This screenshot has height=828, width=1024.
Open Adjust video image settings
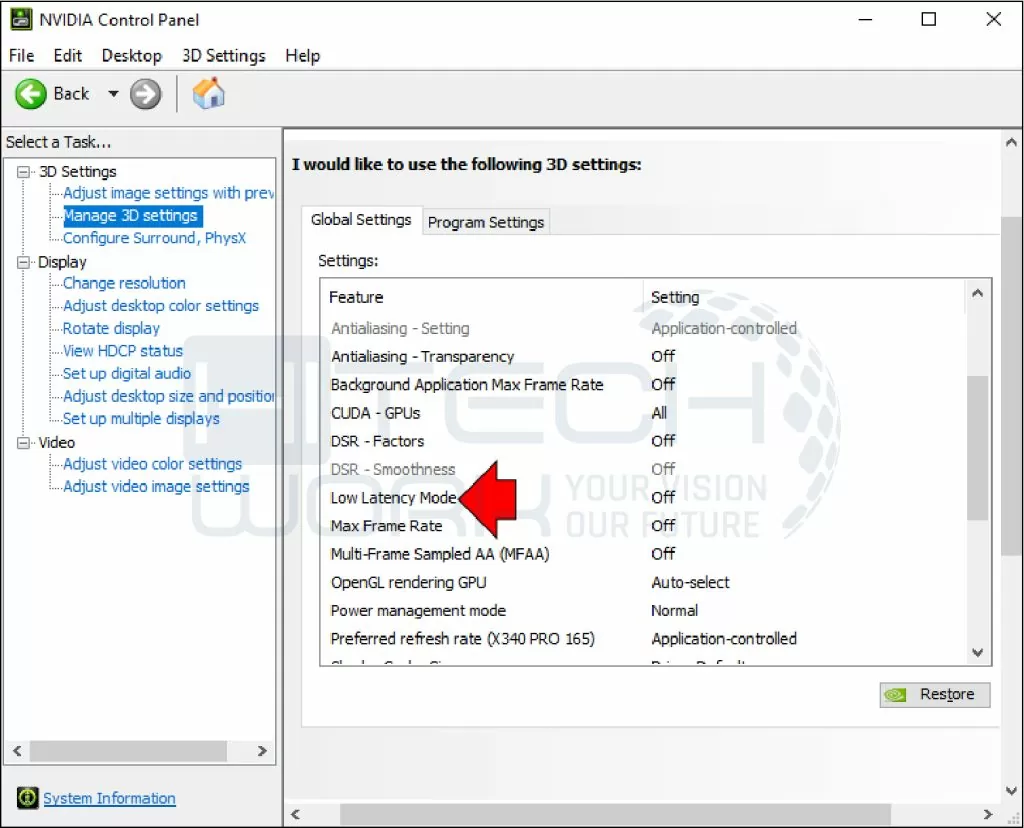156,486
